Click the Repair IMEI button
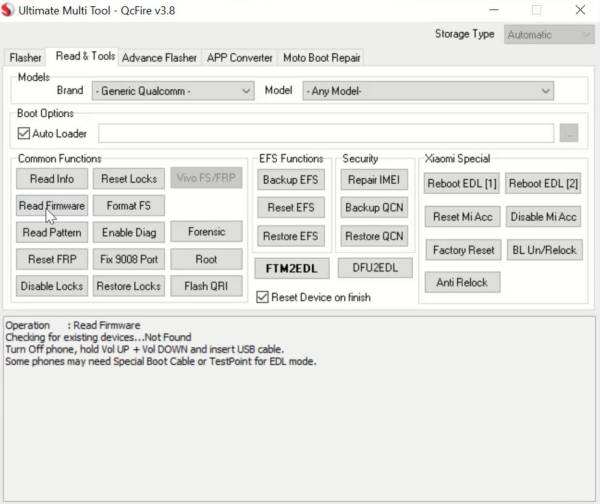 [x=374, y=179]
